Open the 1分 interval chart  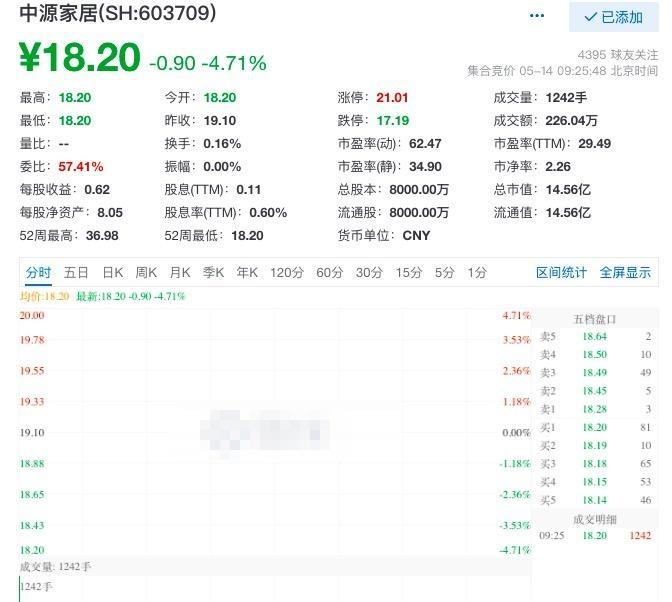477,273
